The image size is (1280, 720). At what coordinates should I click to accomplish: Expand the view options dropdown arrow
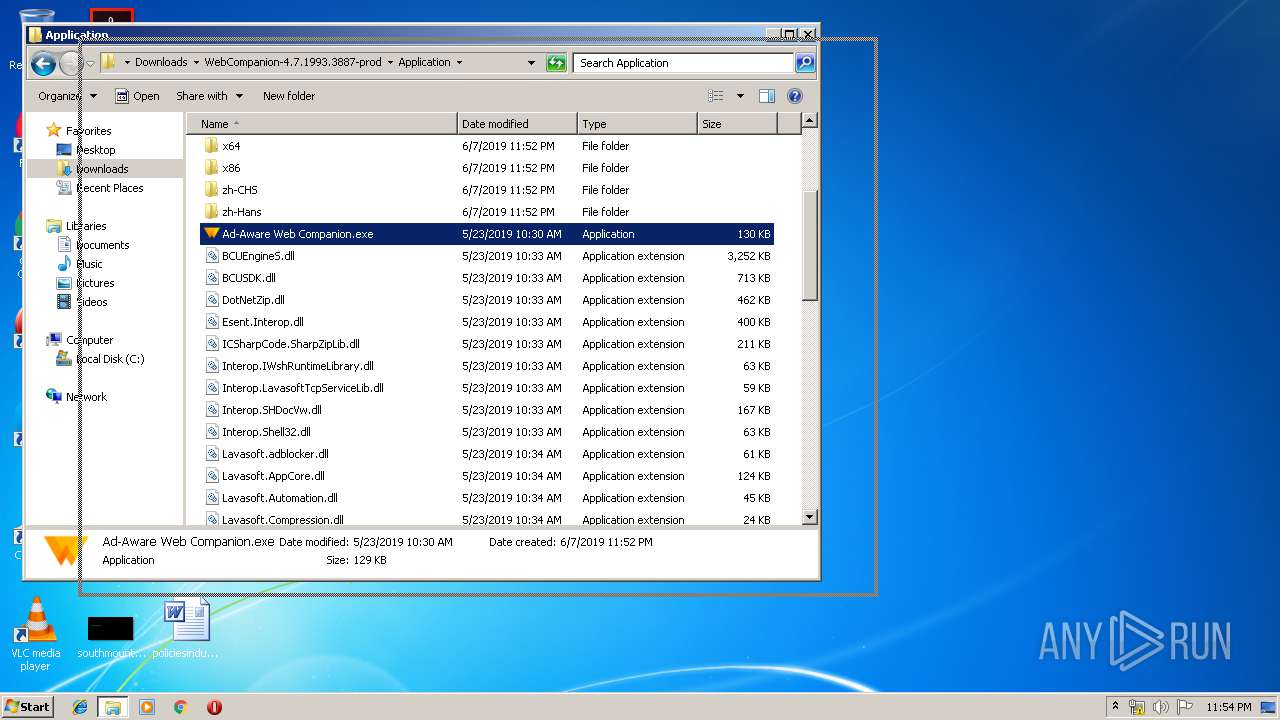740,96
